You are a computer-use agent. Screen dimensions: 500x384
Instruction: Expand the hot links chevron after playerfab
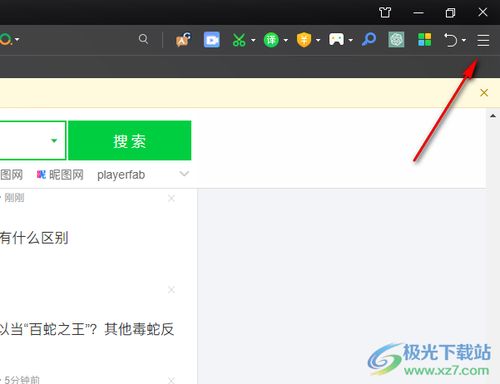[184, 174]
